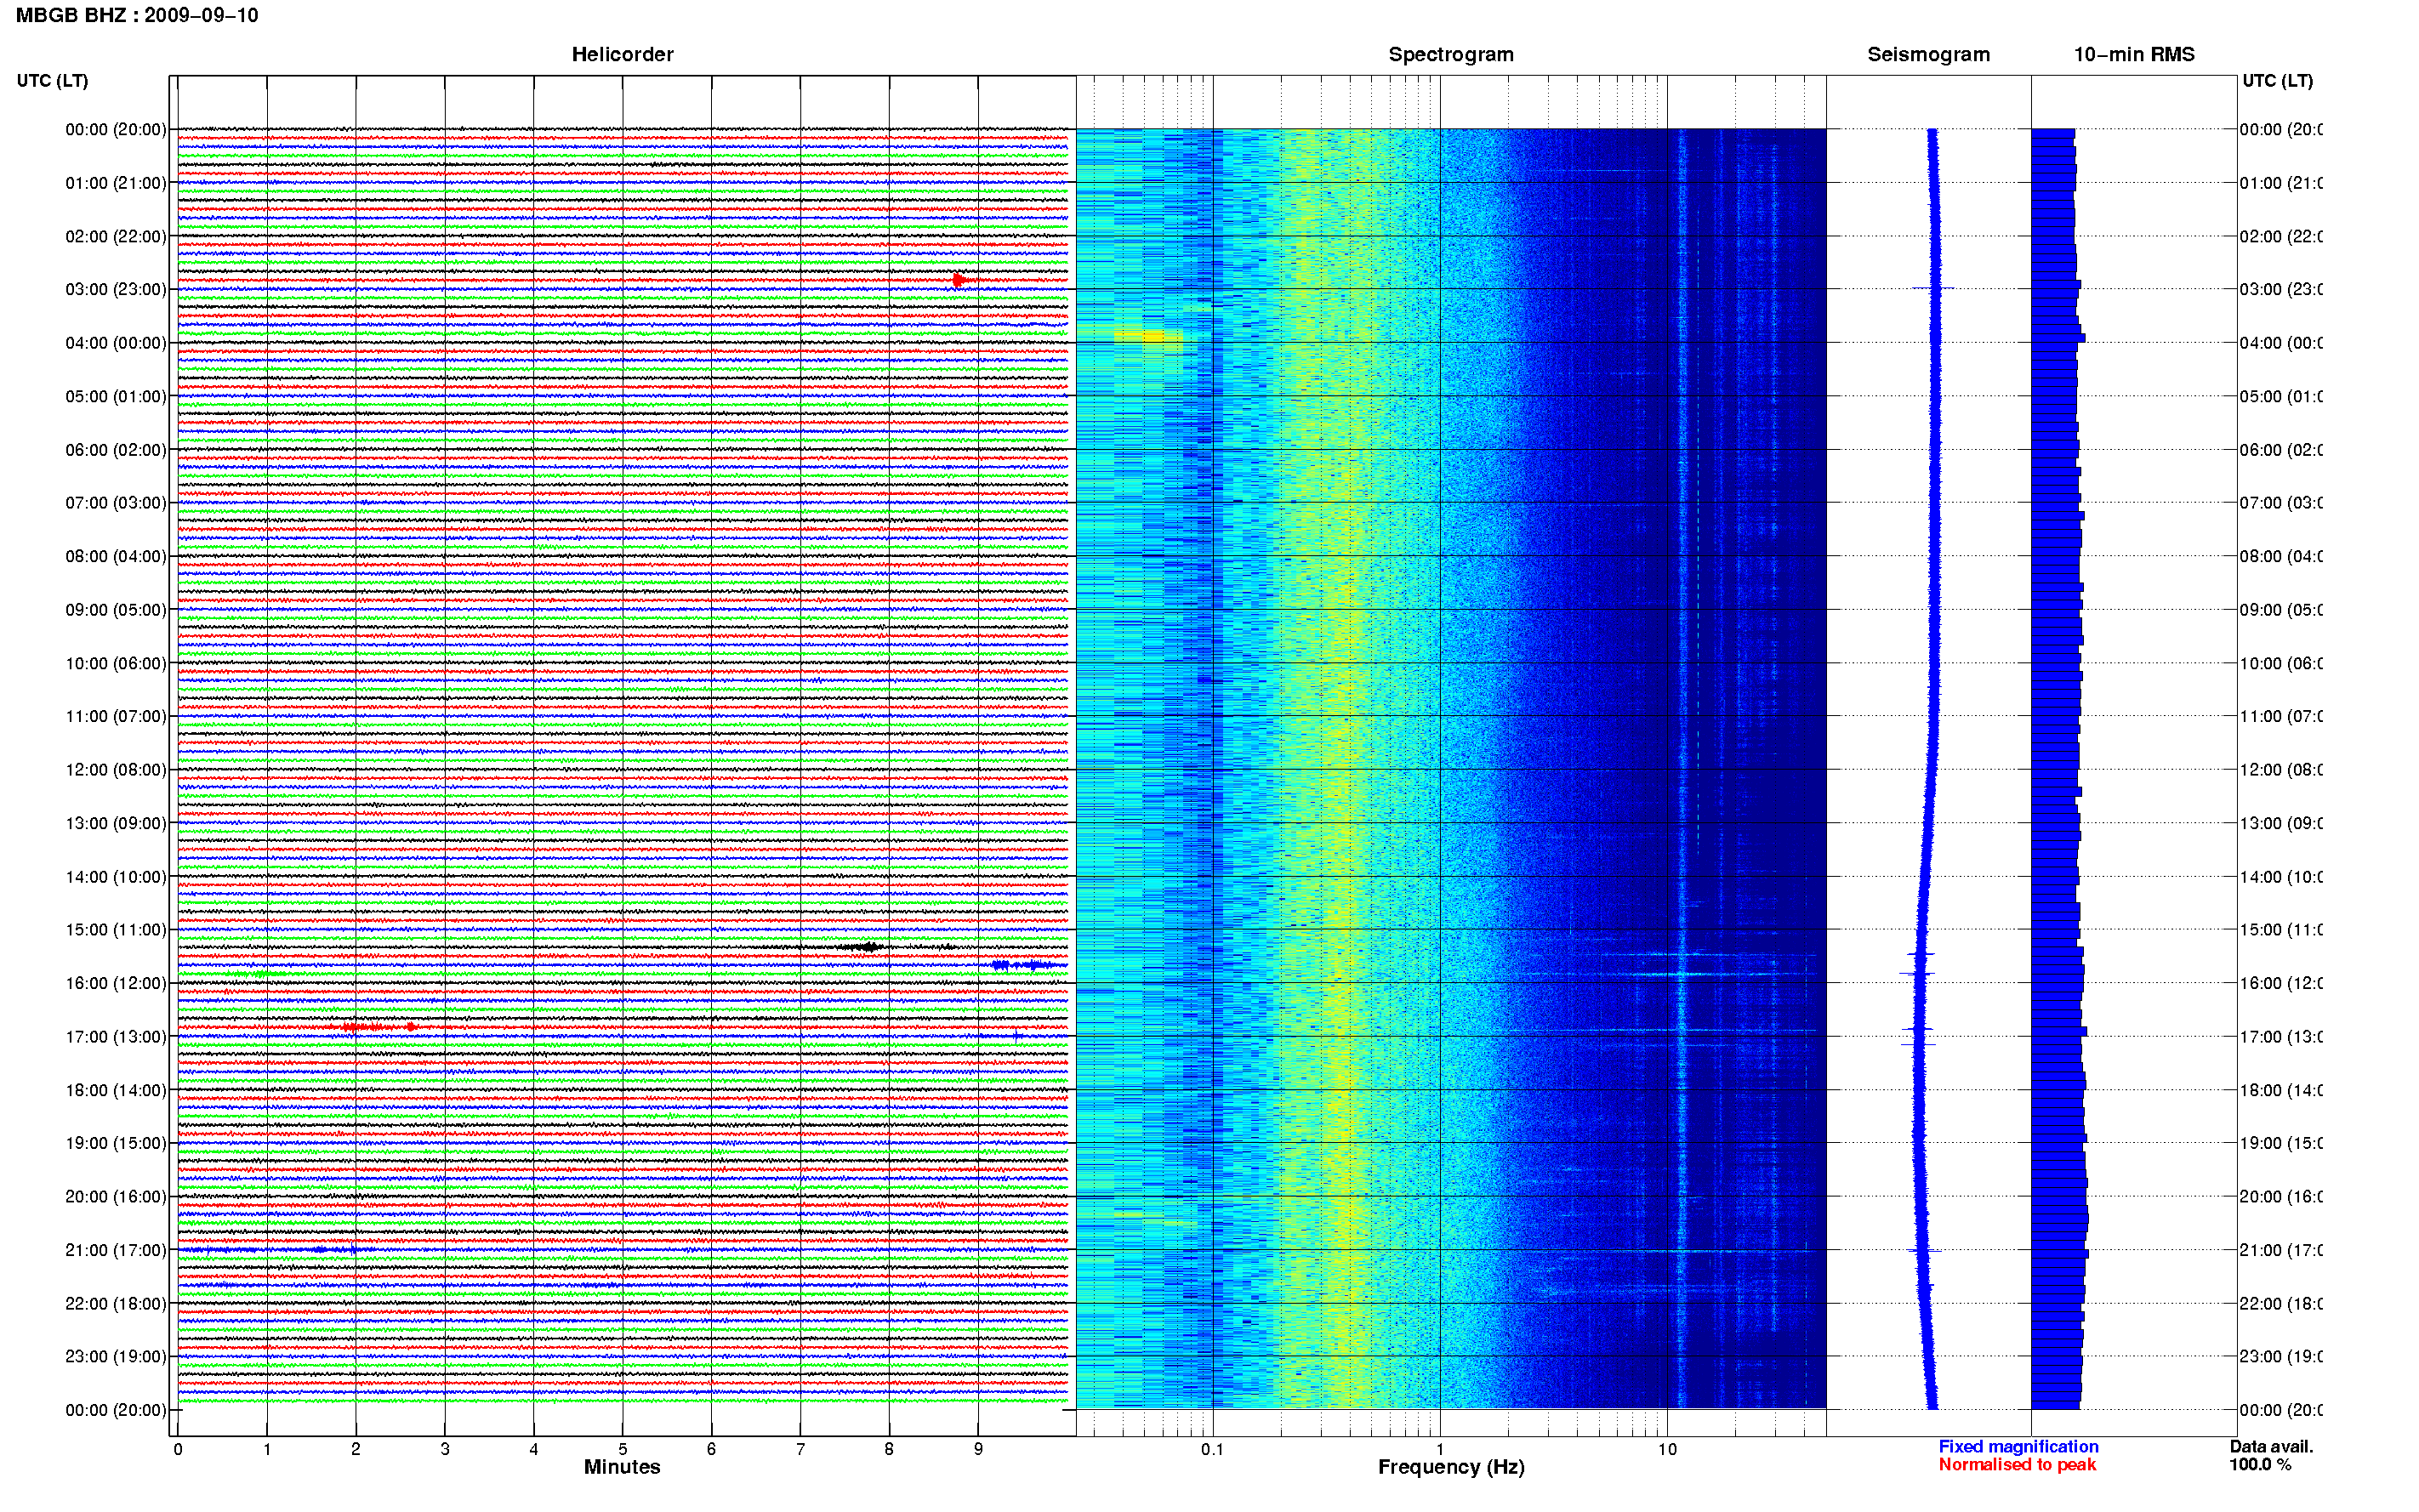Click left time label '01:00 (21:00)'
Image resolution: width=2419 pixels, height=1512 pixels.
click(116, 183)
